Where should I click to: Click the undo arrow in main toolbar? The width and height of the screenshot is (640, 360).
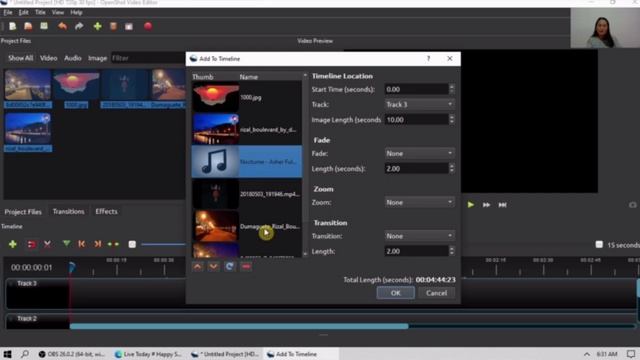(62, 27)
